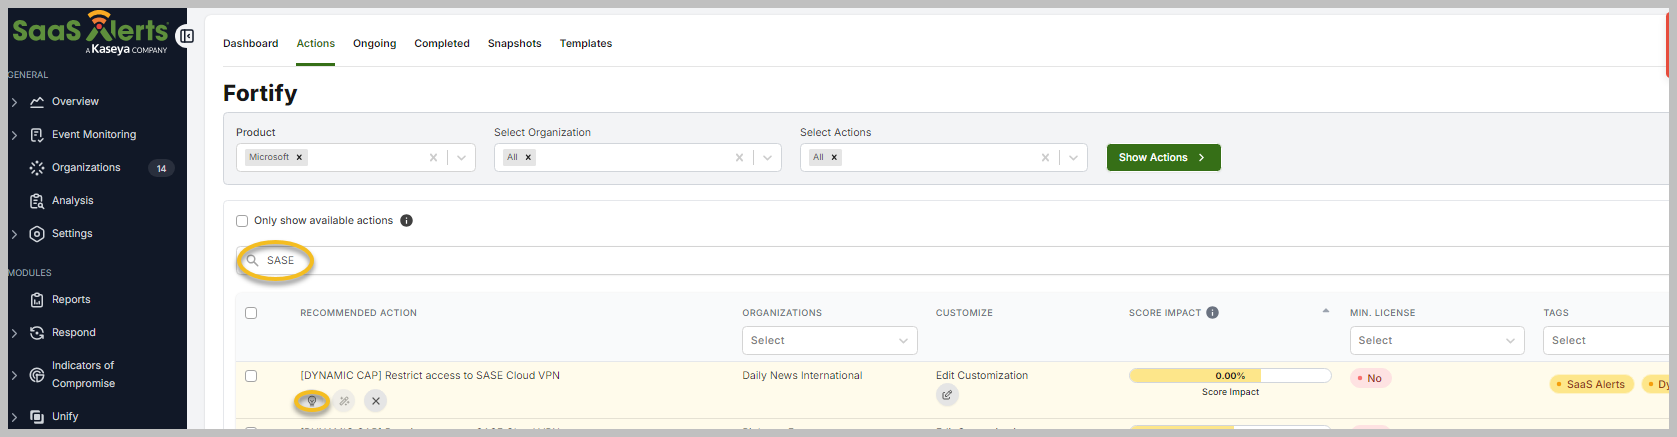Collapse the sidebar using the panel icon

(x=186, y=36)
